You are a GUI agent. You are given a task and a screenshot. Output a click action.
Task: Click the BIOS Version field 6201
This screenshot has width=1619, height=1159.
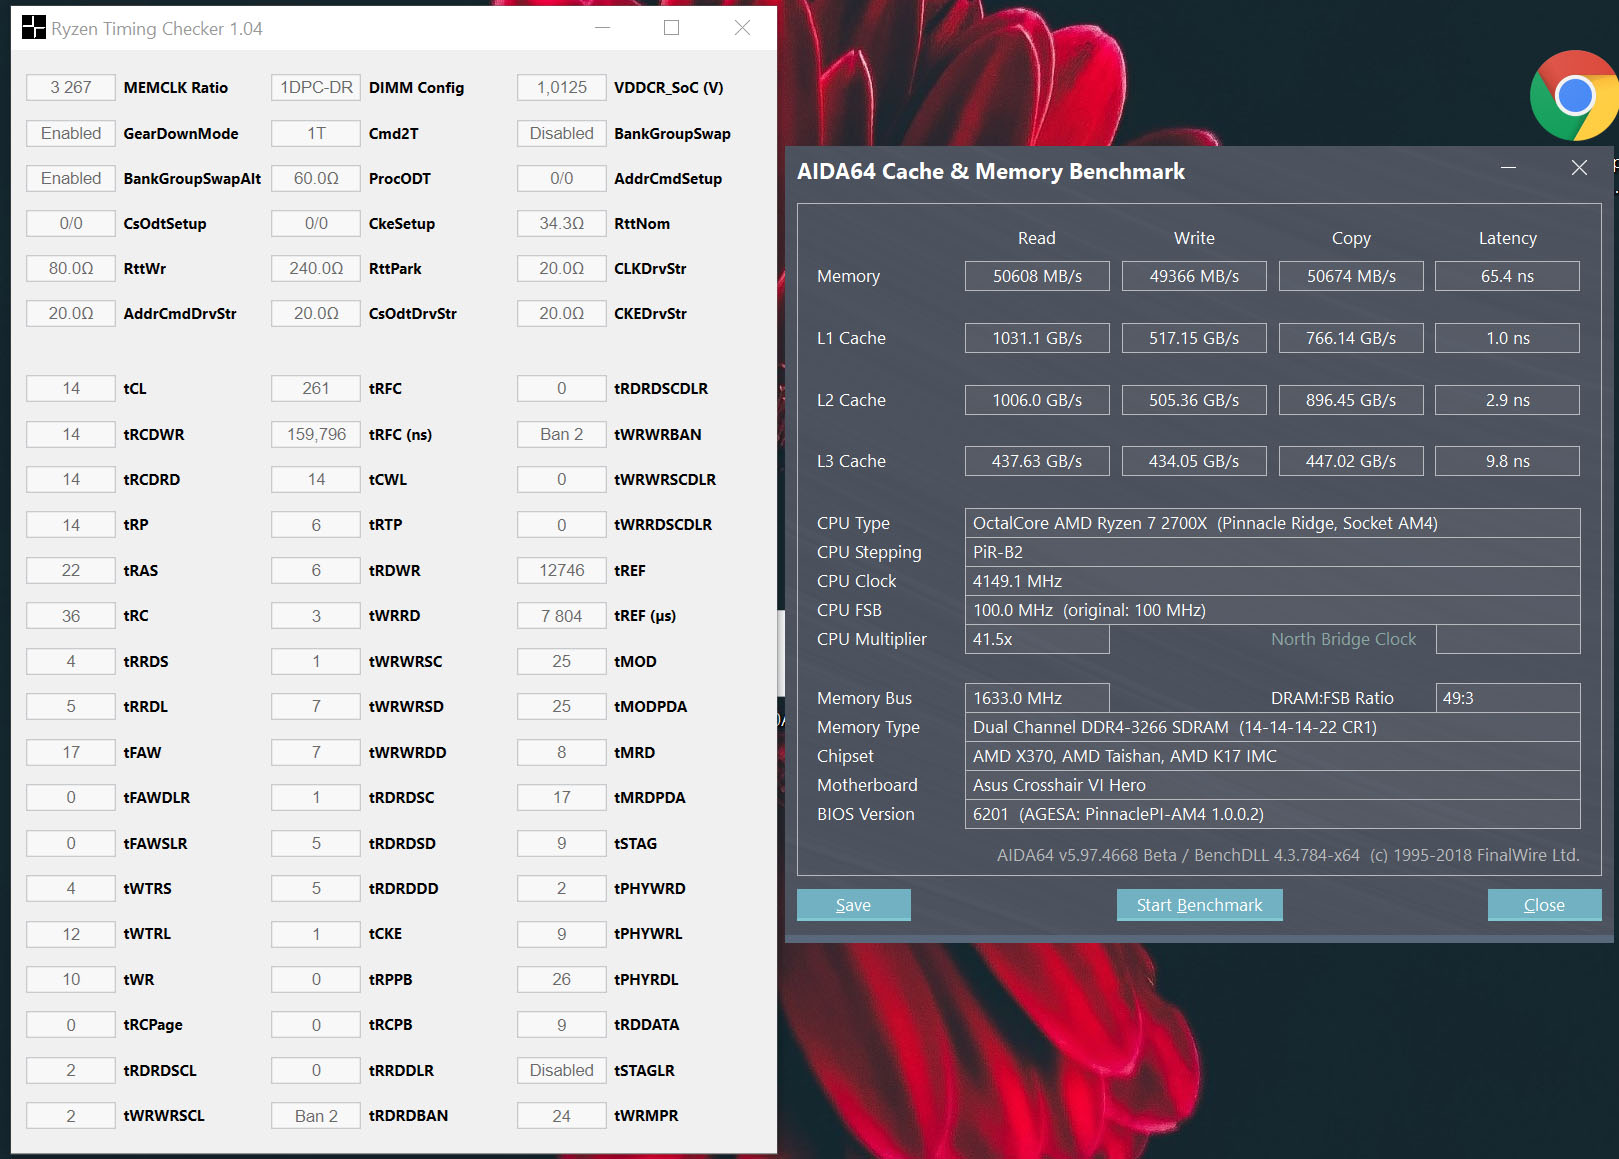[1272, 814]
